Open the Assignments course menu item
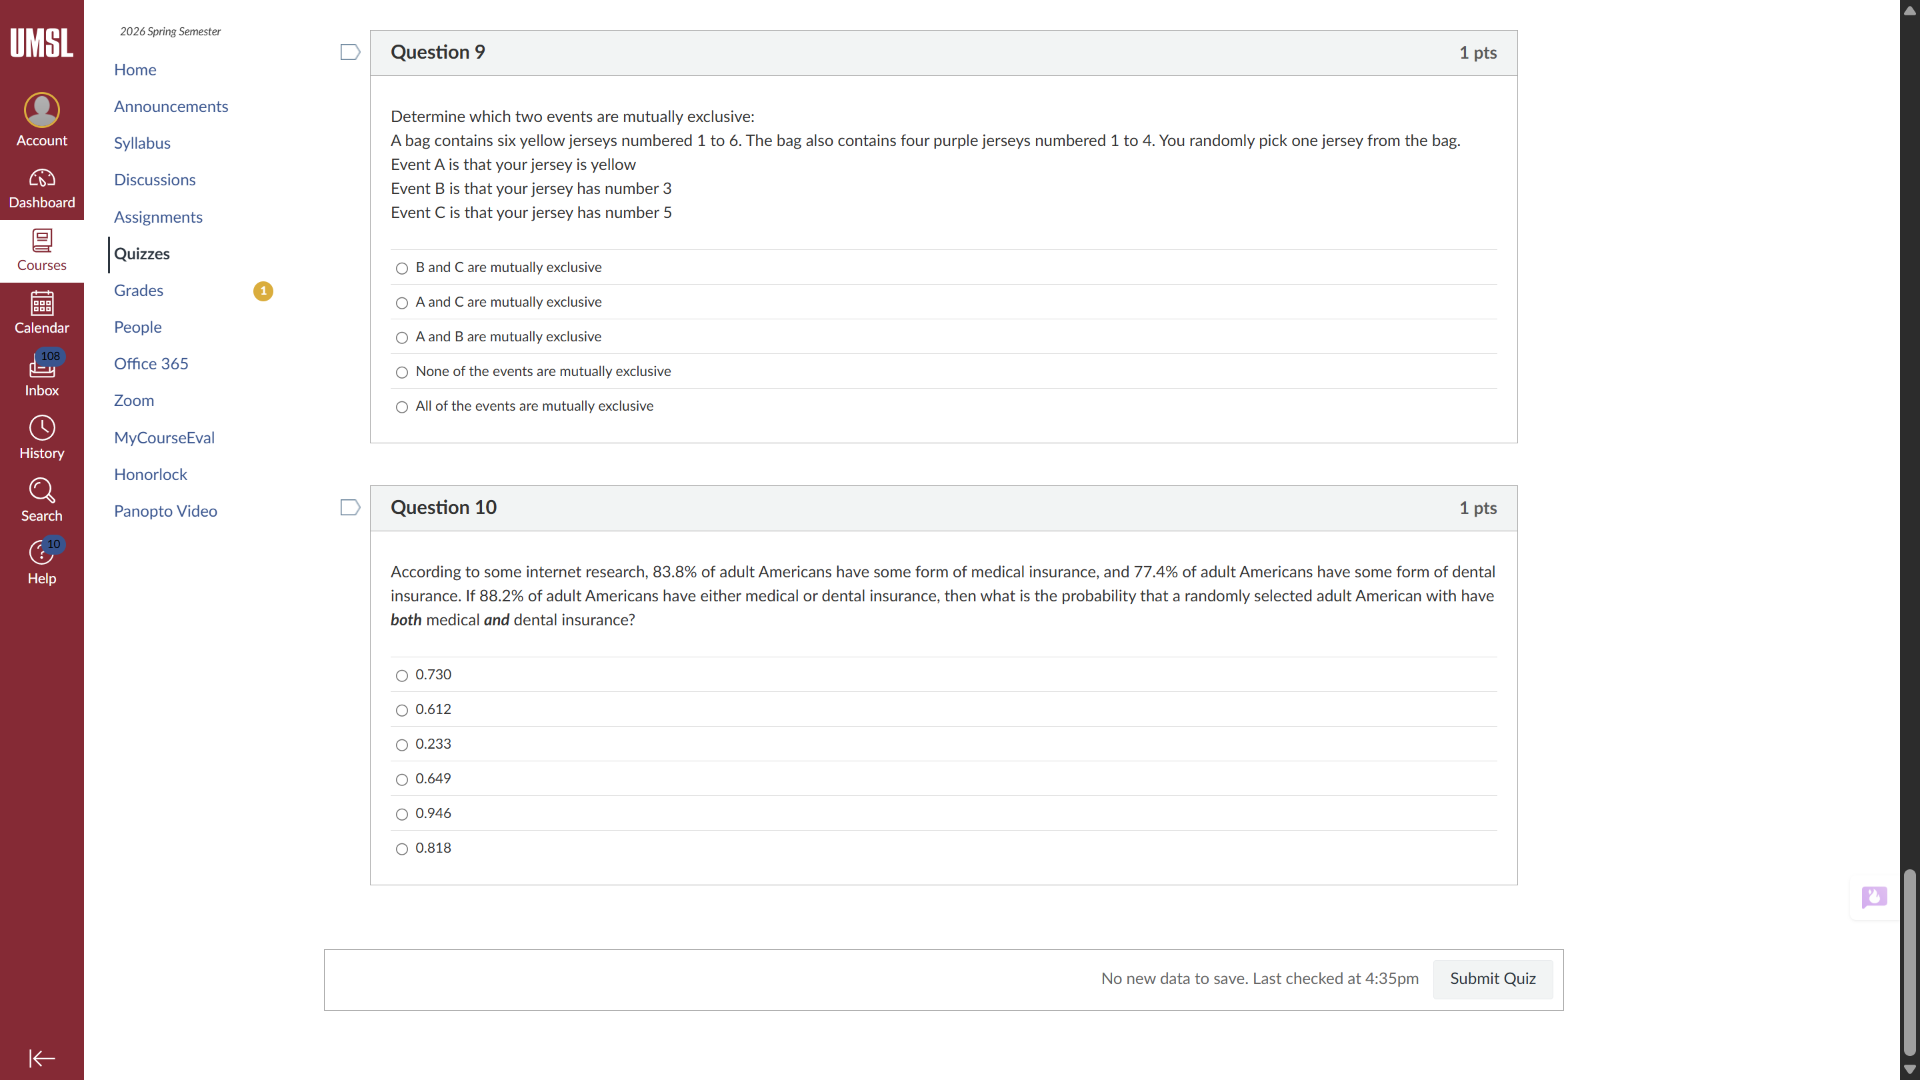This screenshot has width=1920, height=1080. [158, 217]
